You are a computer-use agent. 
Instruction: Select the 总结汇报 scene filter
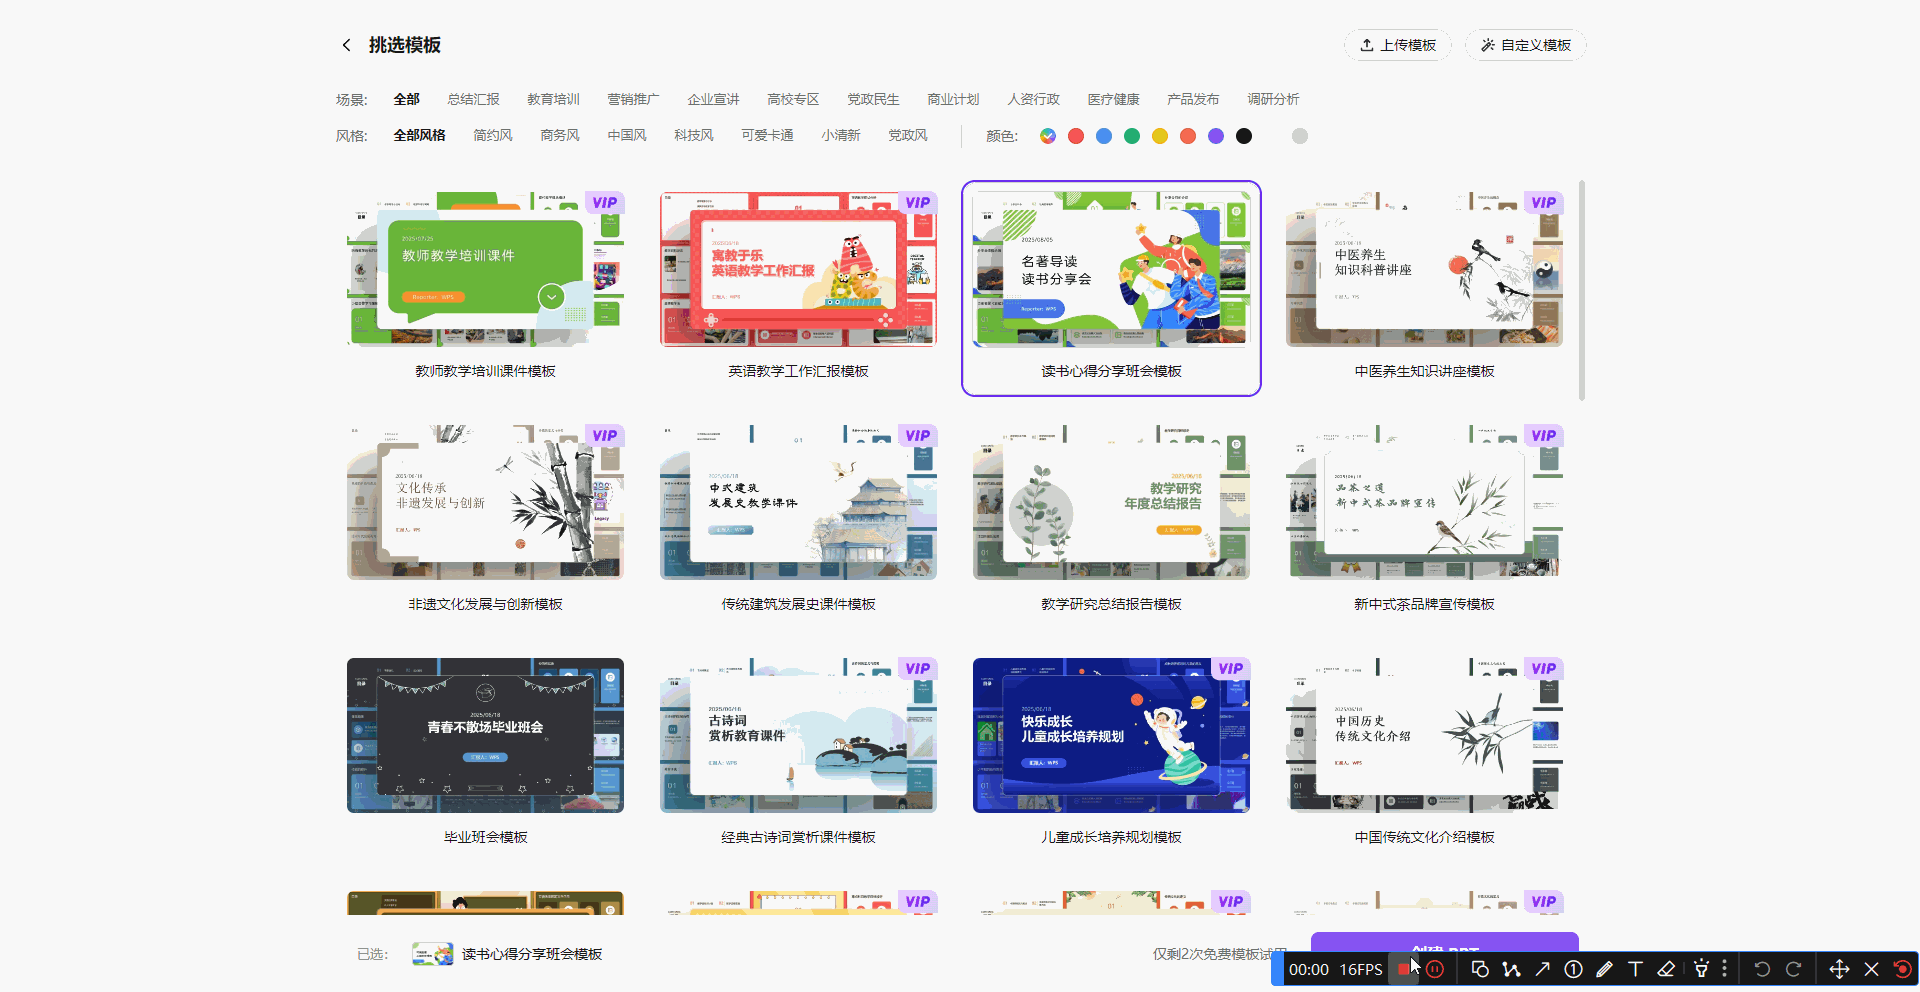[x=473, y=99]
